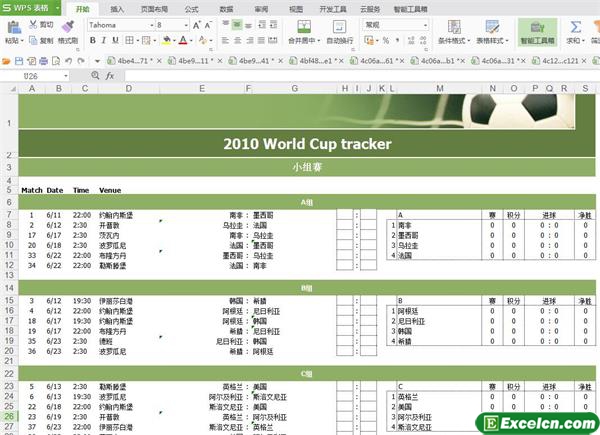The image size is (600, 435).
Task: Expand the Paste options arrow
Action: [22, 41]
